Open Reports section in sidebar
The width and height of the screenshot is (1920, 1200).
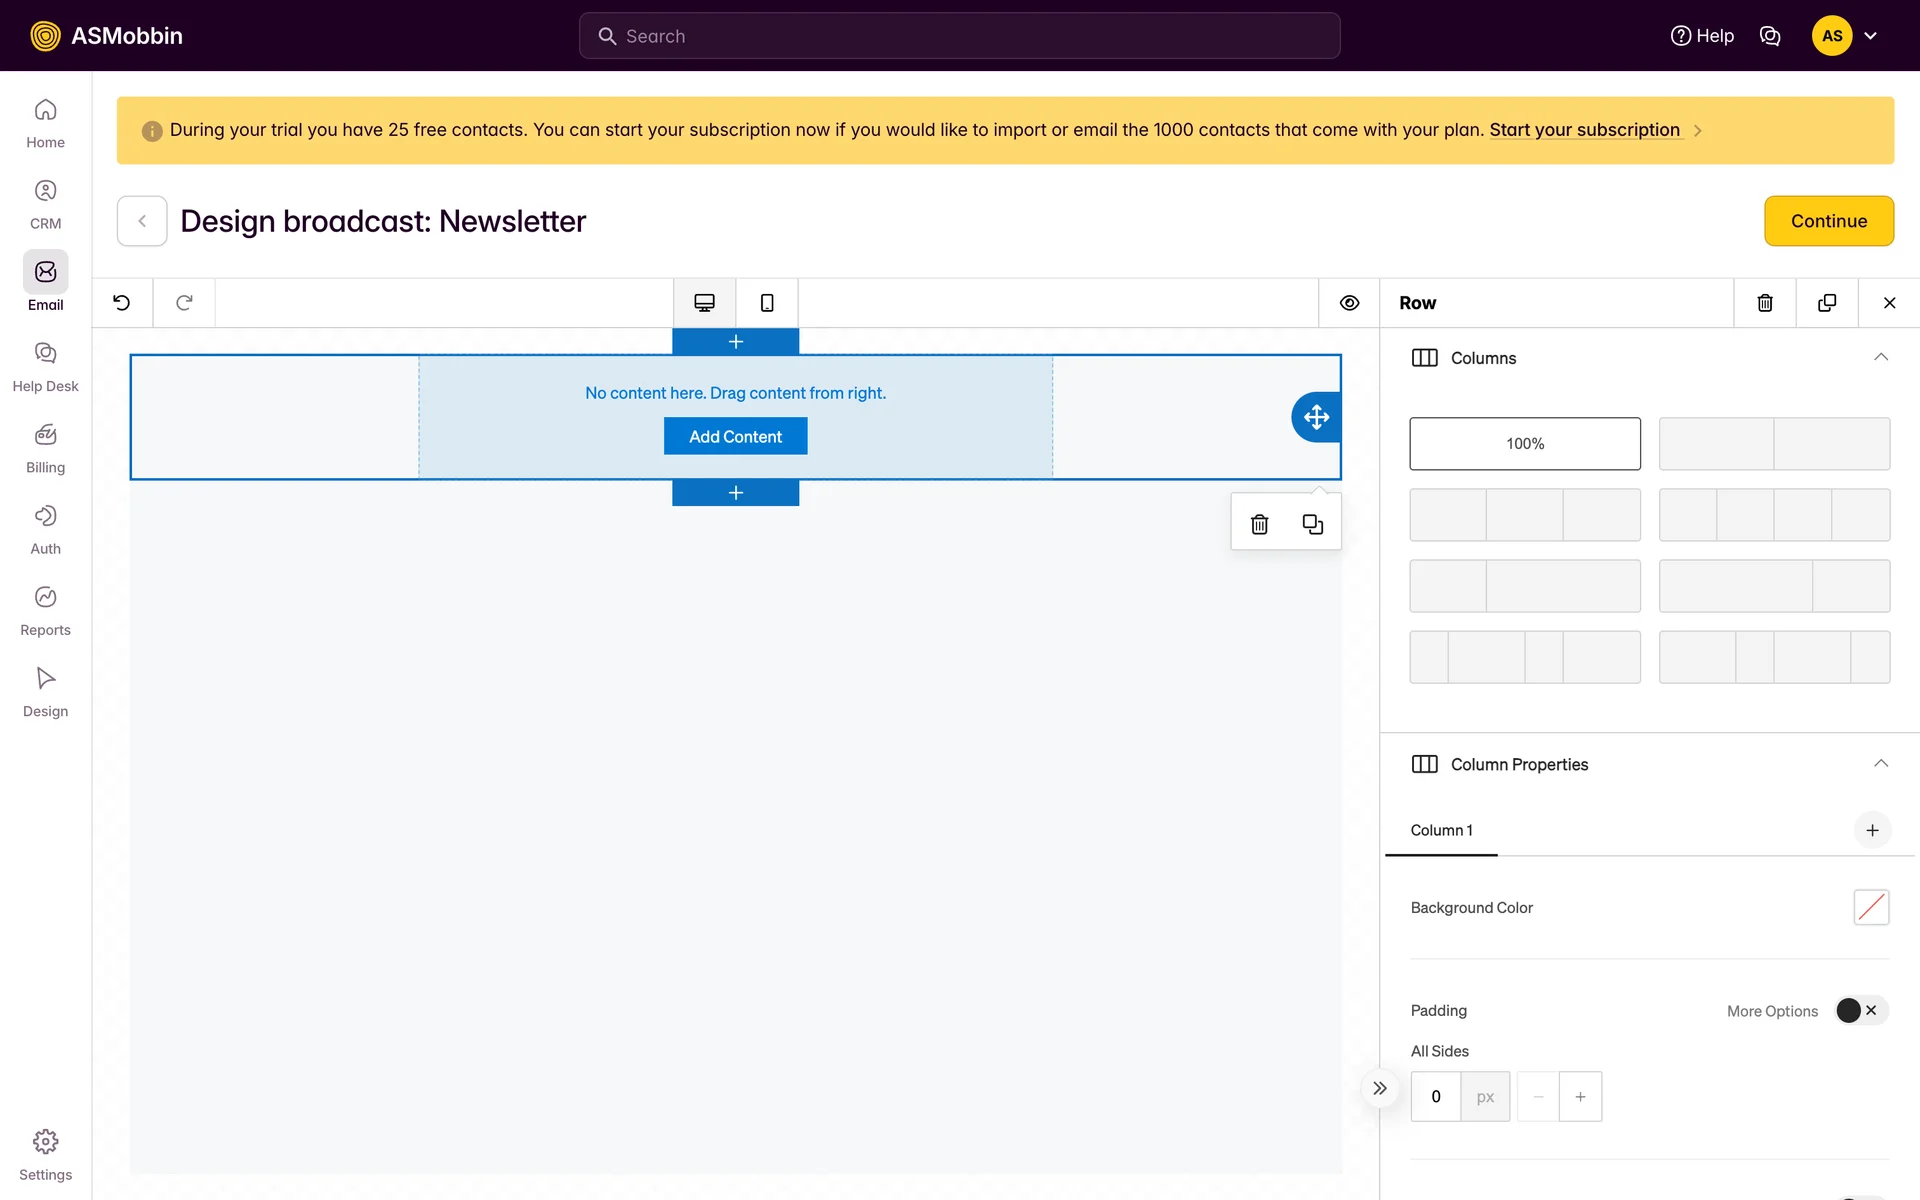(x=45, y=610)
